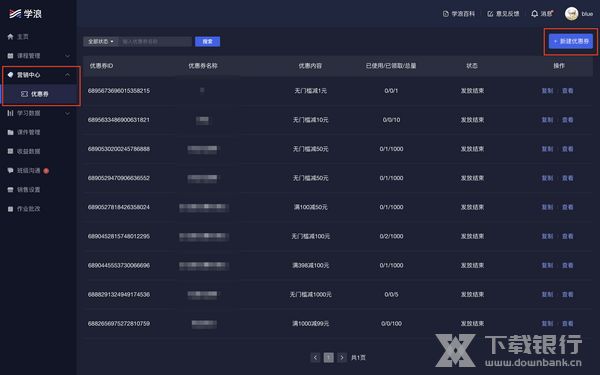Click the 优惠券ID column header

[x=101, y=66]
